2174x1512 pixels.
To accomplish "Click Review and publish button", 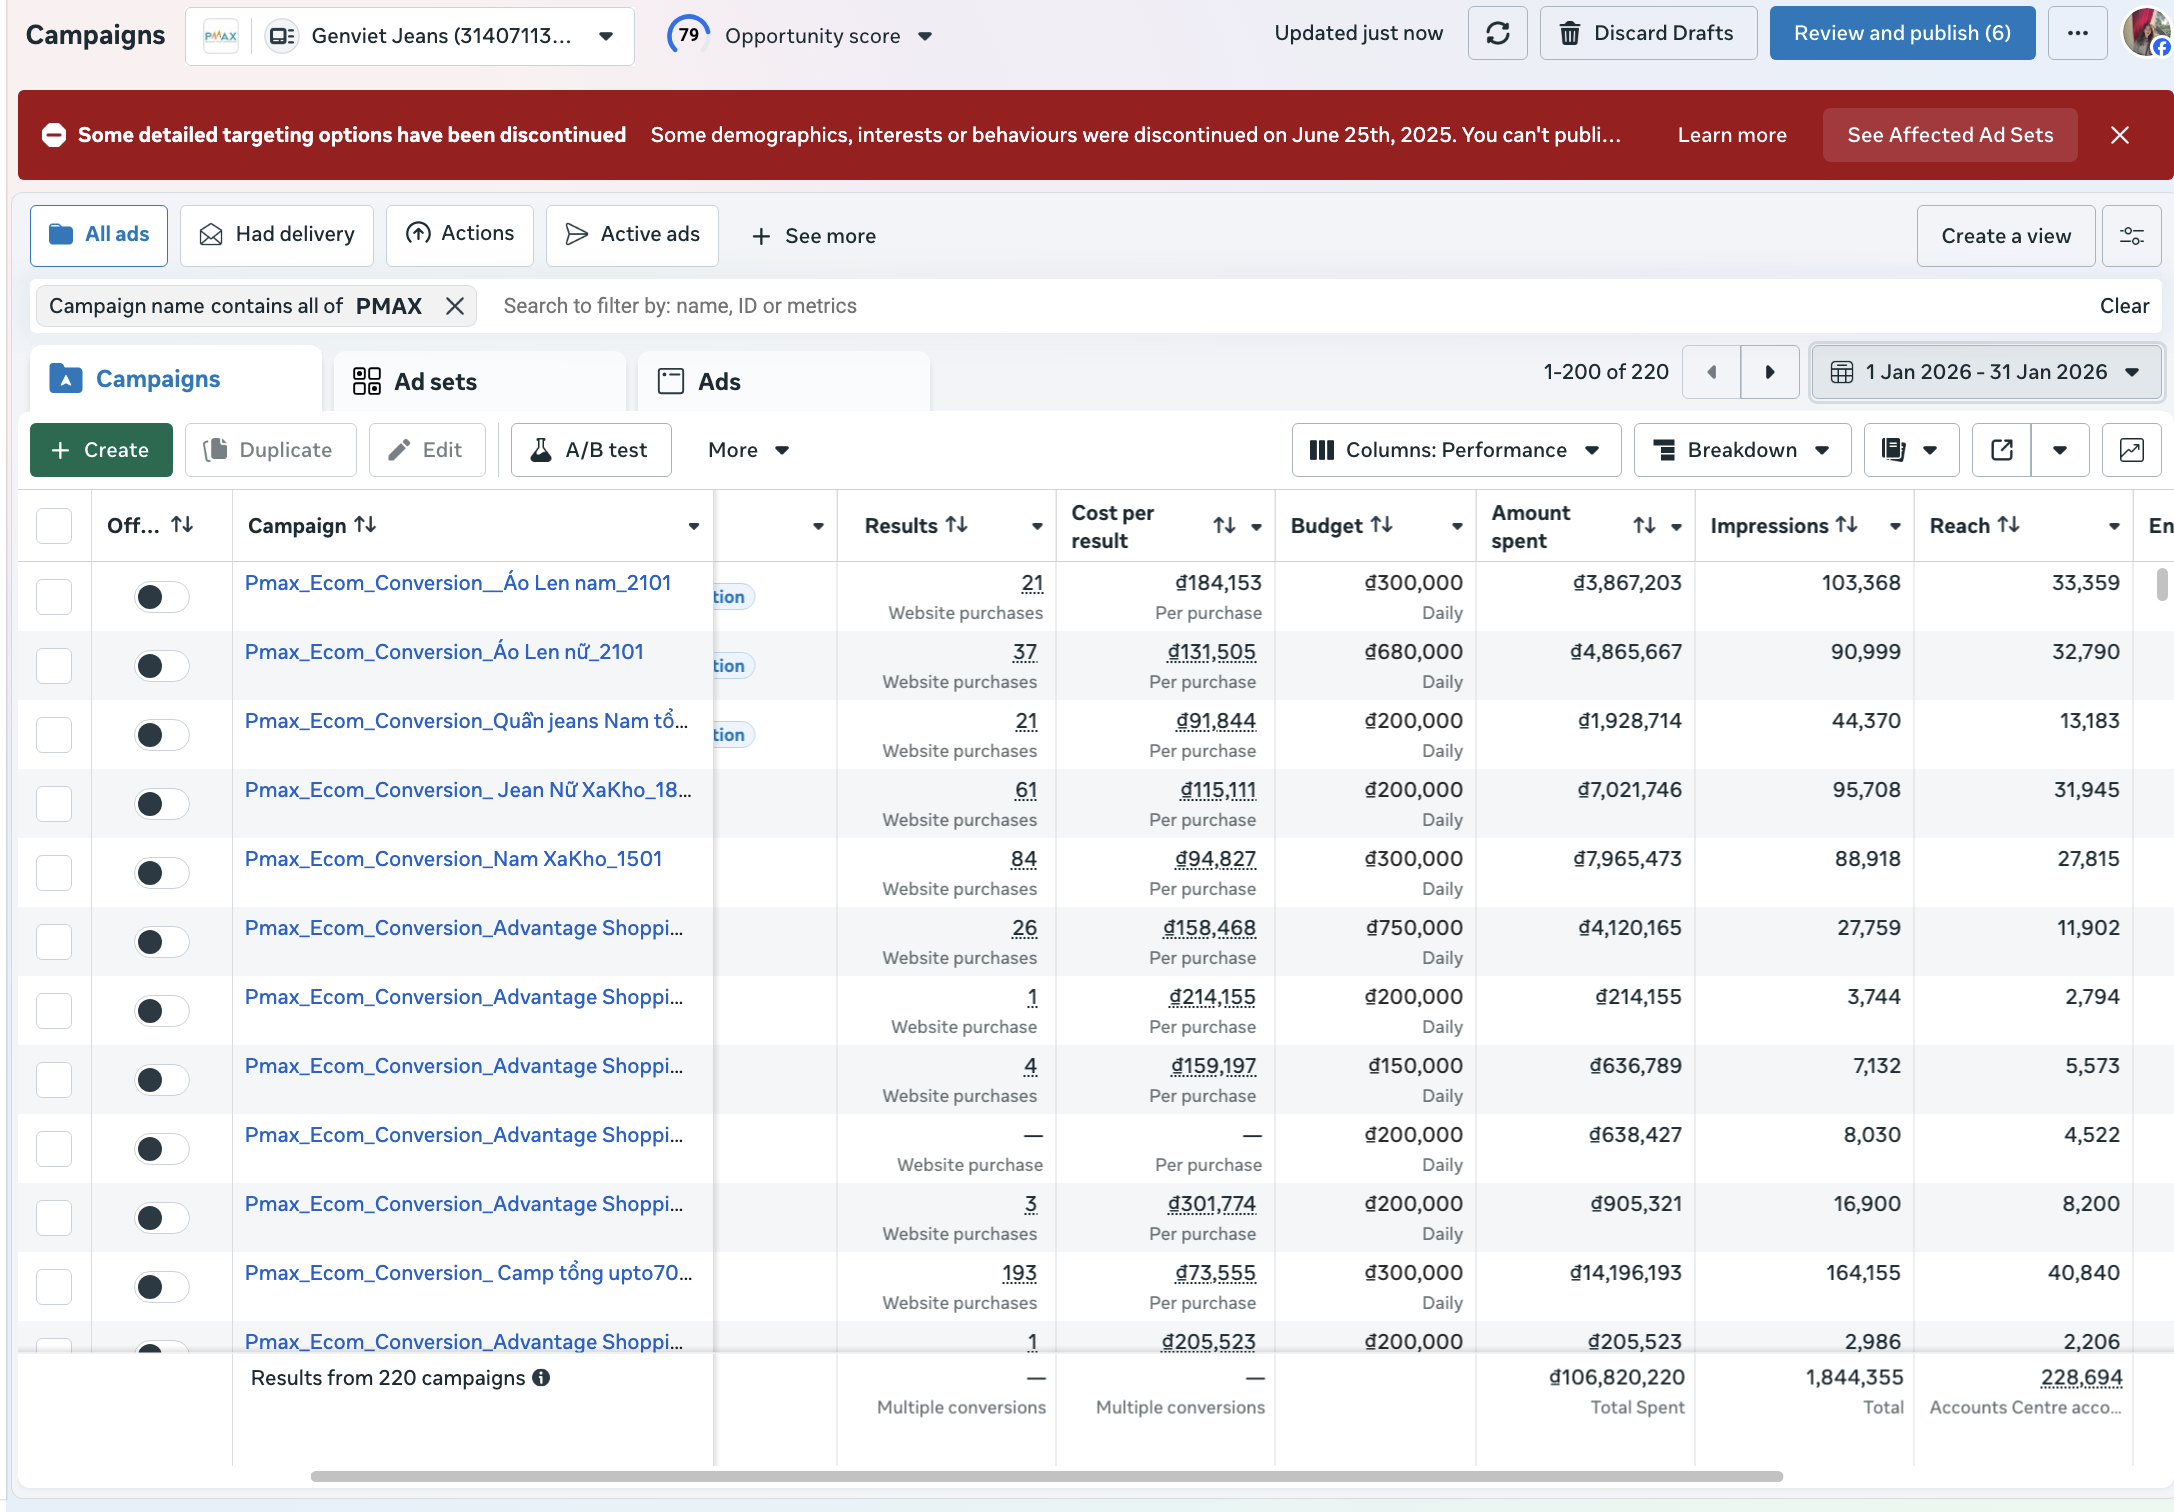I will (x=1901, y=34).
